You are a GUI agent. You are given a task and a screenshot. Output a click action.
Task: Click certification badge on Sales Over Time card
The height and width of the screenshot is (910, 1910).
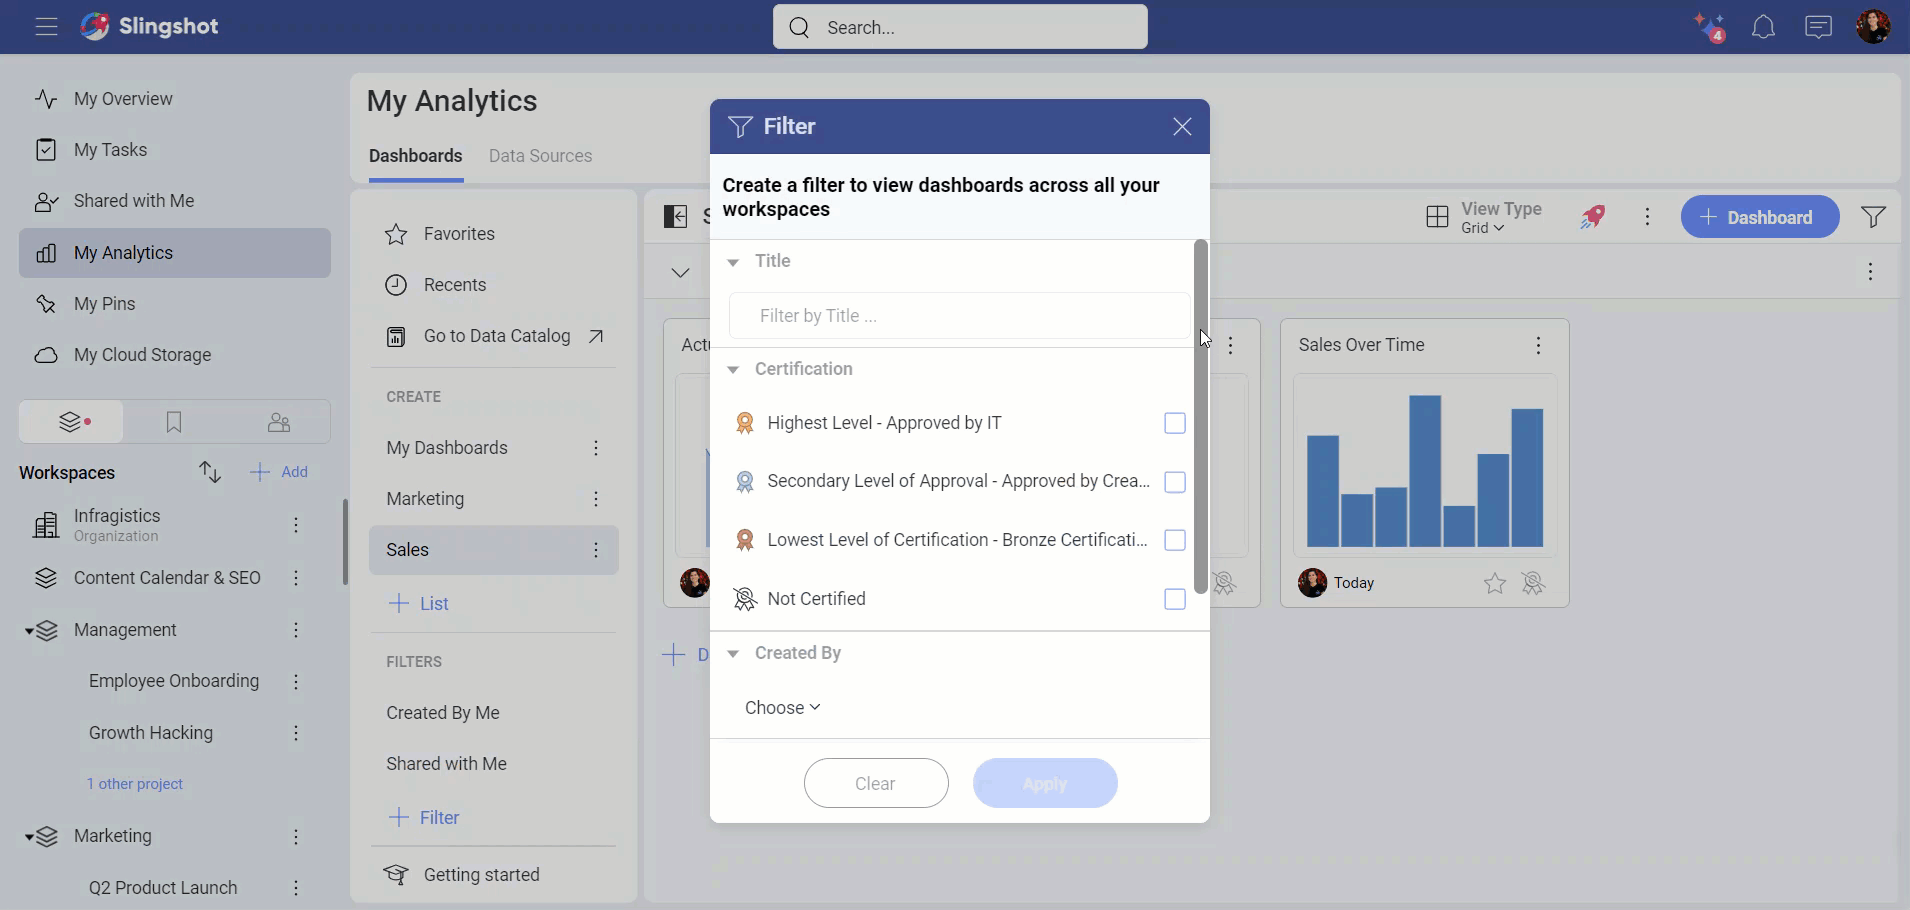[x=1533, y=584]
